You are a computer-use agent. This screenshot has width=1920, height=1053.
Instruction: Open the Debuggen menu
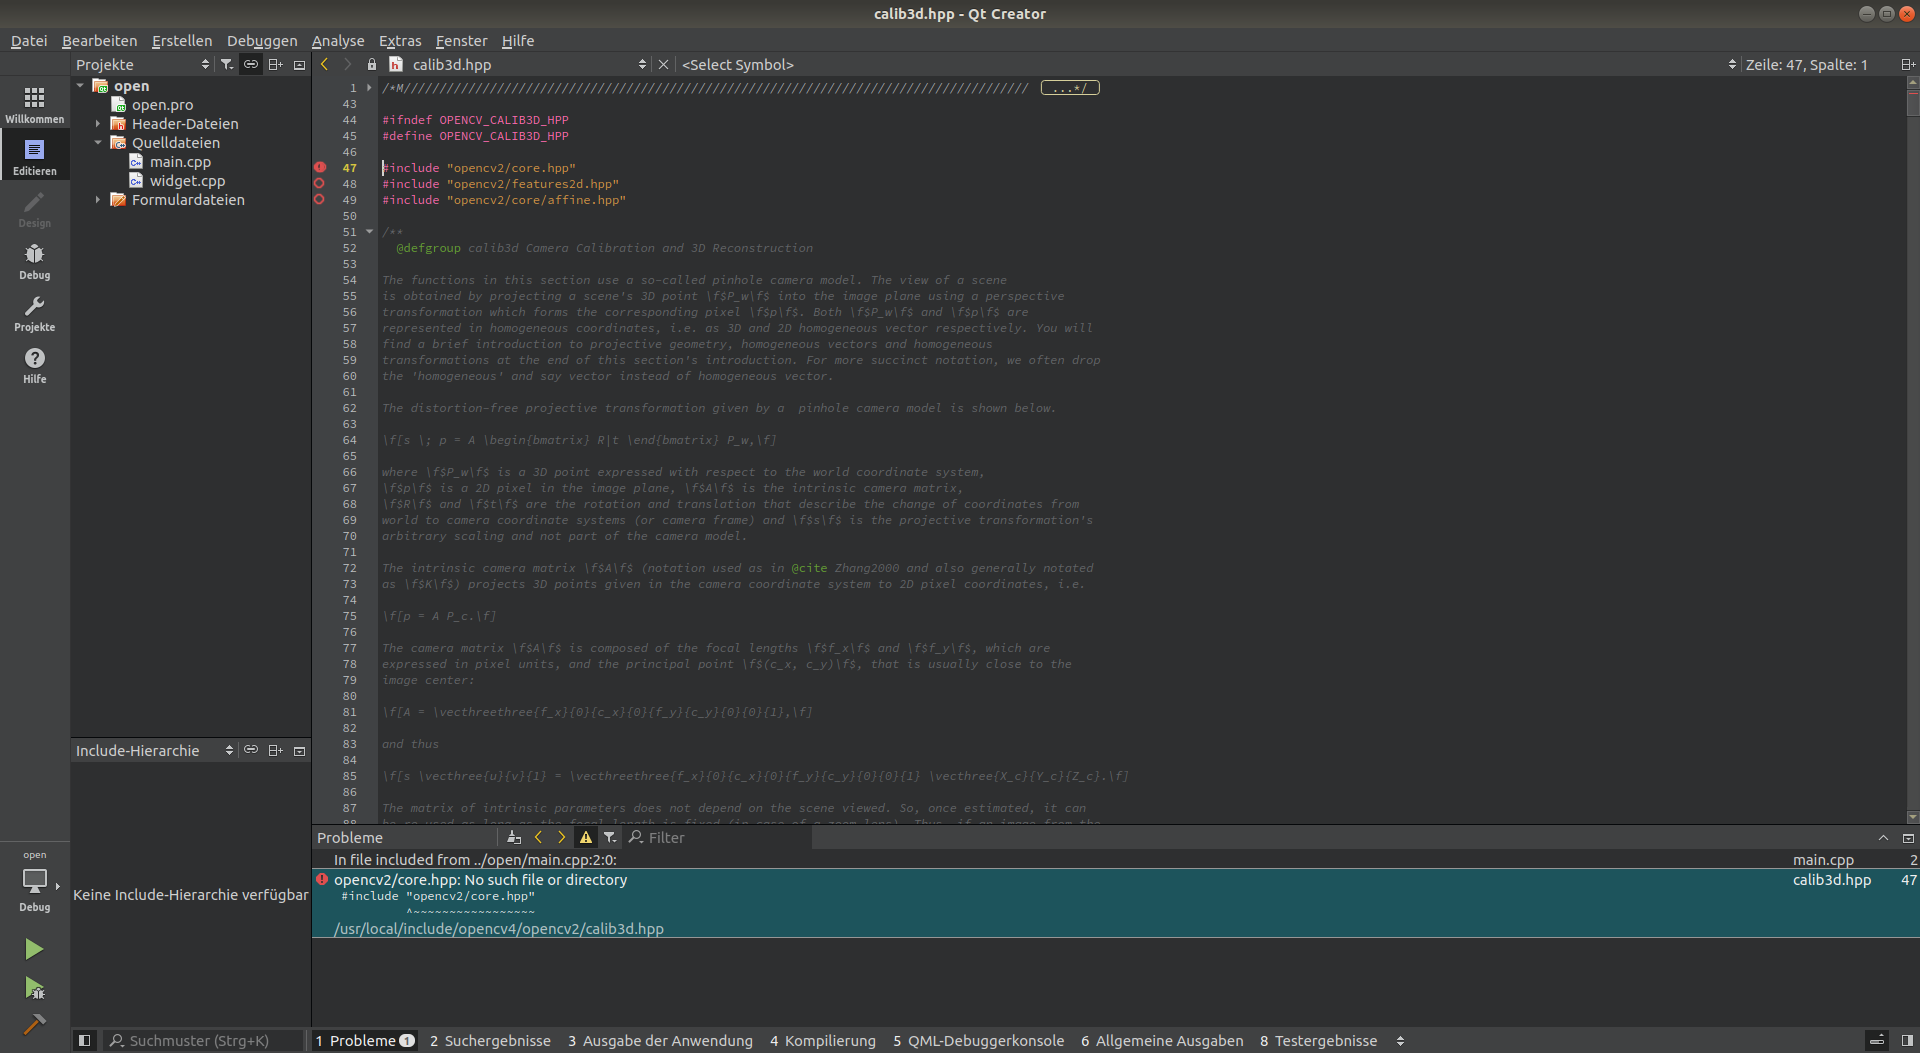click(262, 41)
